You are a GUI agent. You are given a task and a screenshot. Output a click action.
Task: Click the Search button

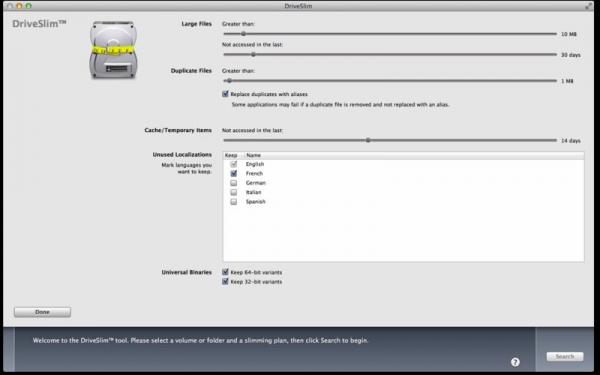point(565,356)
